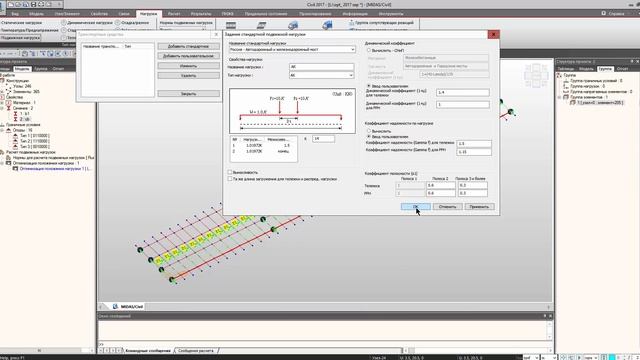This screenshot has height=360, width=640.
Task: Click РРН Полоса 3 и более field
Action: 472,193
